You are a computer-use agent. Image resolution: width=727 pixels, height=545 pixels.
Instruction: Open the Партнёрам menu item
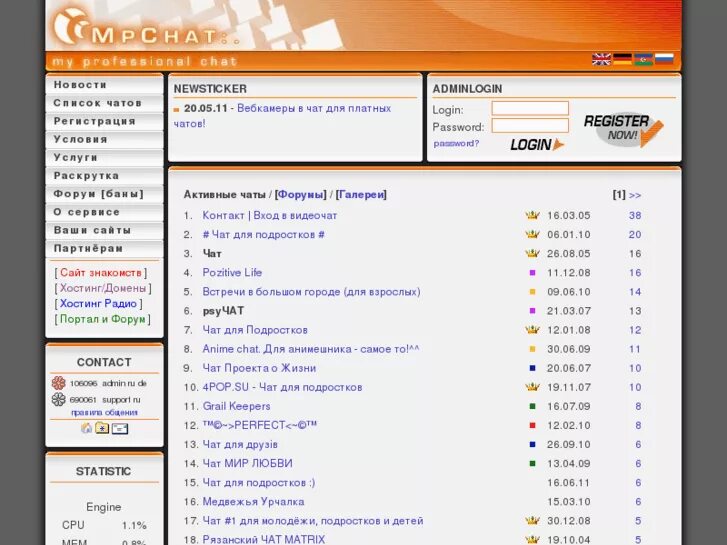click(x=104, y=248)
